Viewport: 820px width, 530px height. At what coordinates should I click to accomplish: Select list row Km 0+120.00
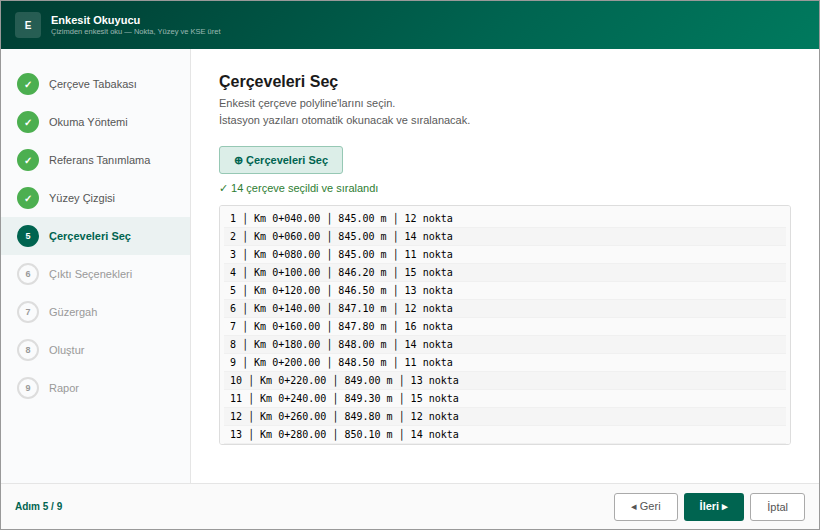pyautogui.click(x=505, y=290)
